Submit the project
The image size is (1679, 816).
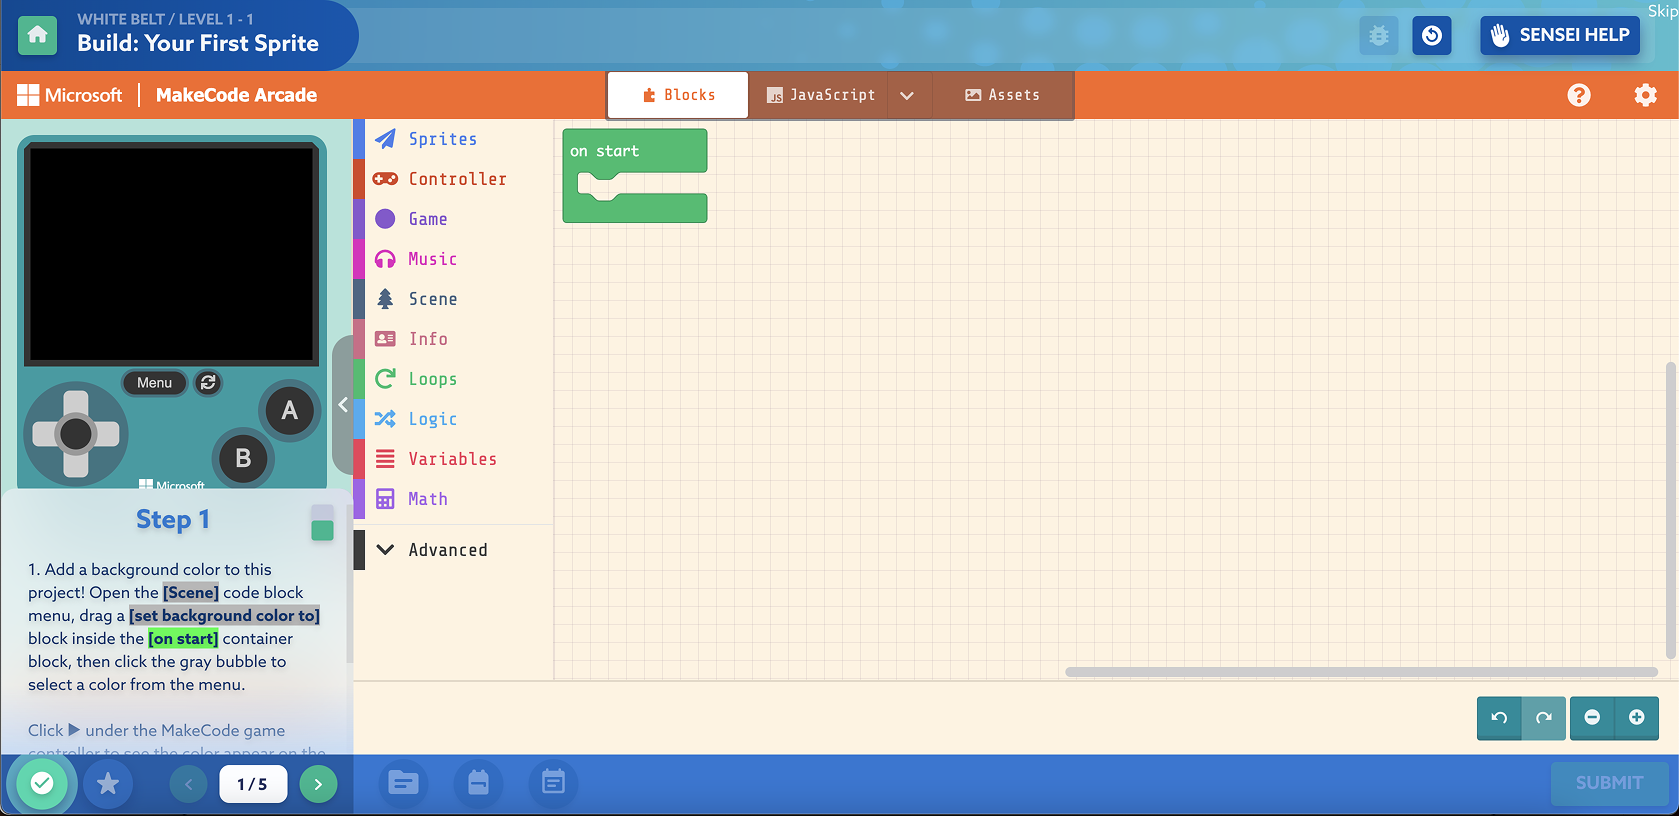[x=1610, y=783]
